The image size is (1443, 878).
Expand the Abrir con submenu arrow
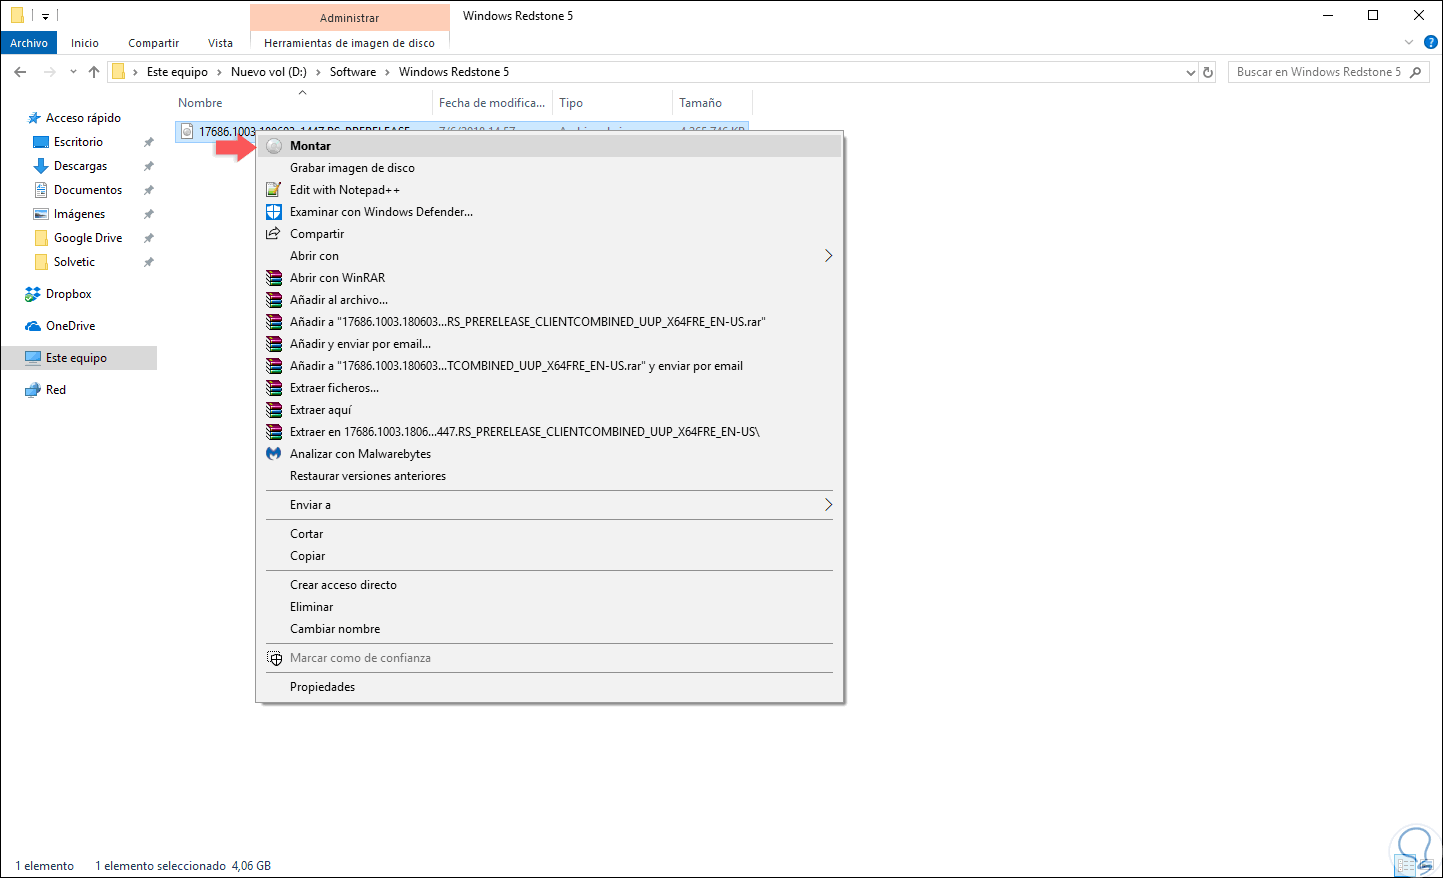tap(828, 256)
